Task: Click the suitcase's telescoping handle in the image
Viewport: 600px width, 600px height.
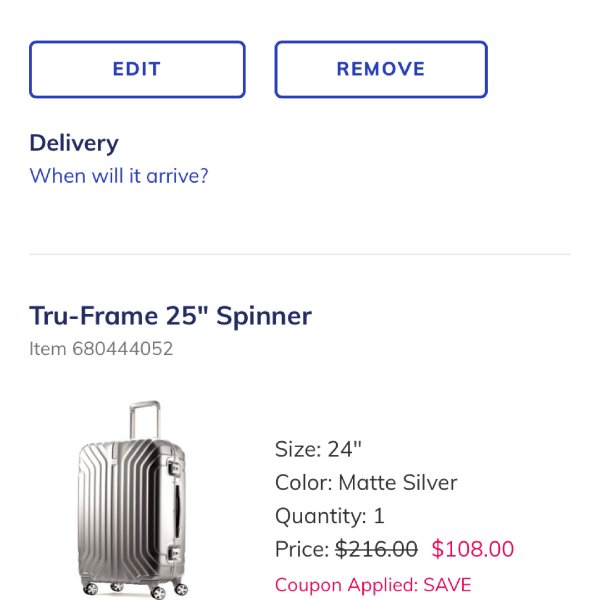Action: tap(144, 418)
